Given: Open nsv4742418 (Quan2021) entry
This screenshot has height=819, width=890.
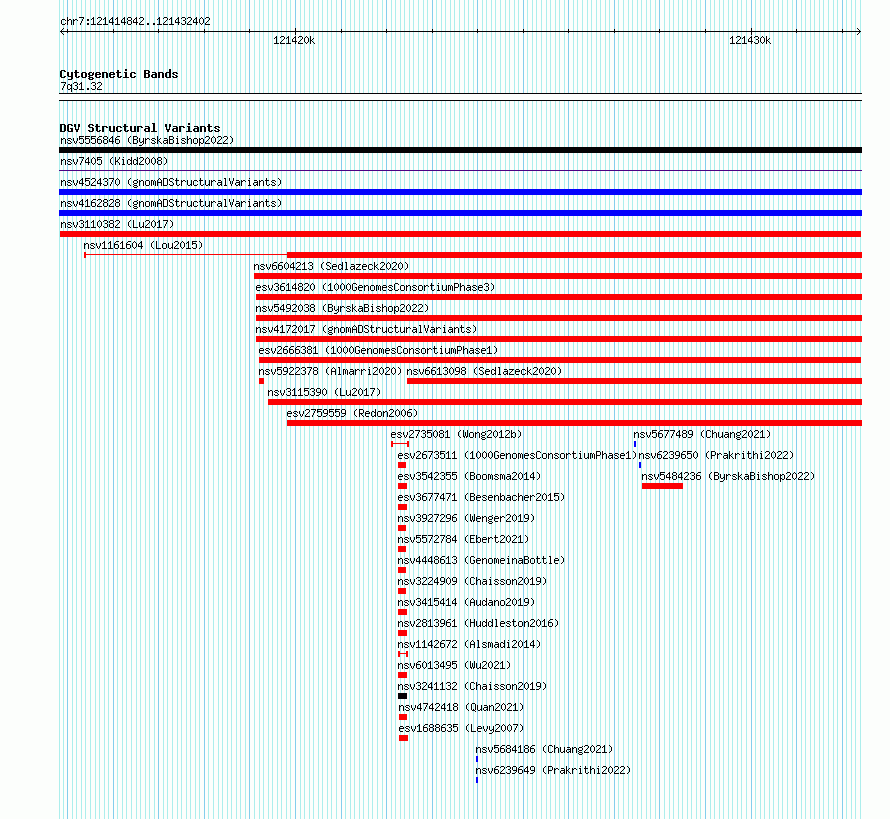Looking at the screenshot, I should 461,707.
